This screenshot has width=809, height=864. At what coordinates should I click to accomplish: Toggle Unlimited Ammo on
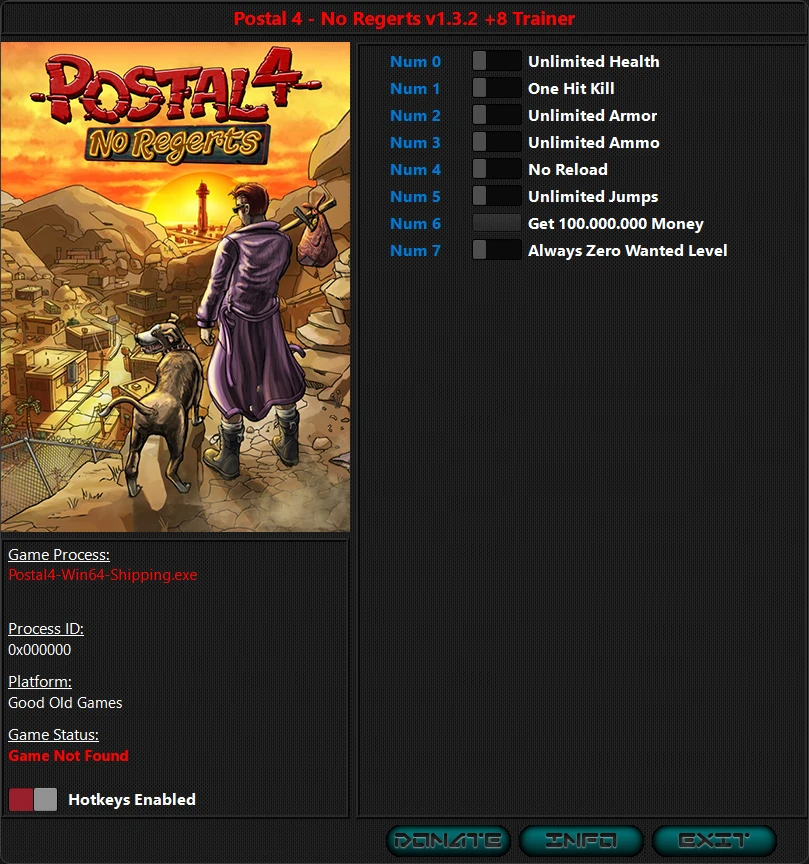[496, 142]
